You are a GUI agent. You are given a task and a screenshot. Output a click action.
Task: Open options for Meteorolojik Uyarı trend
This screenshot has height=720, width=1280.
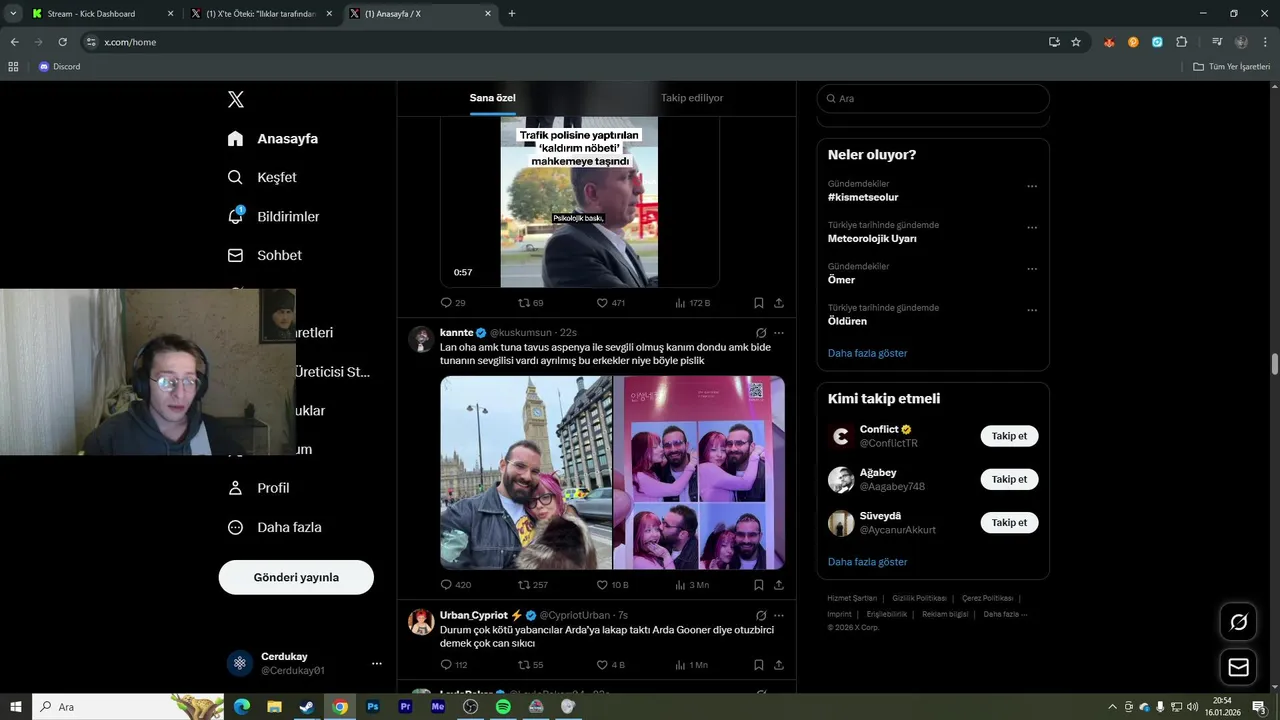(x=1032, y=227)
